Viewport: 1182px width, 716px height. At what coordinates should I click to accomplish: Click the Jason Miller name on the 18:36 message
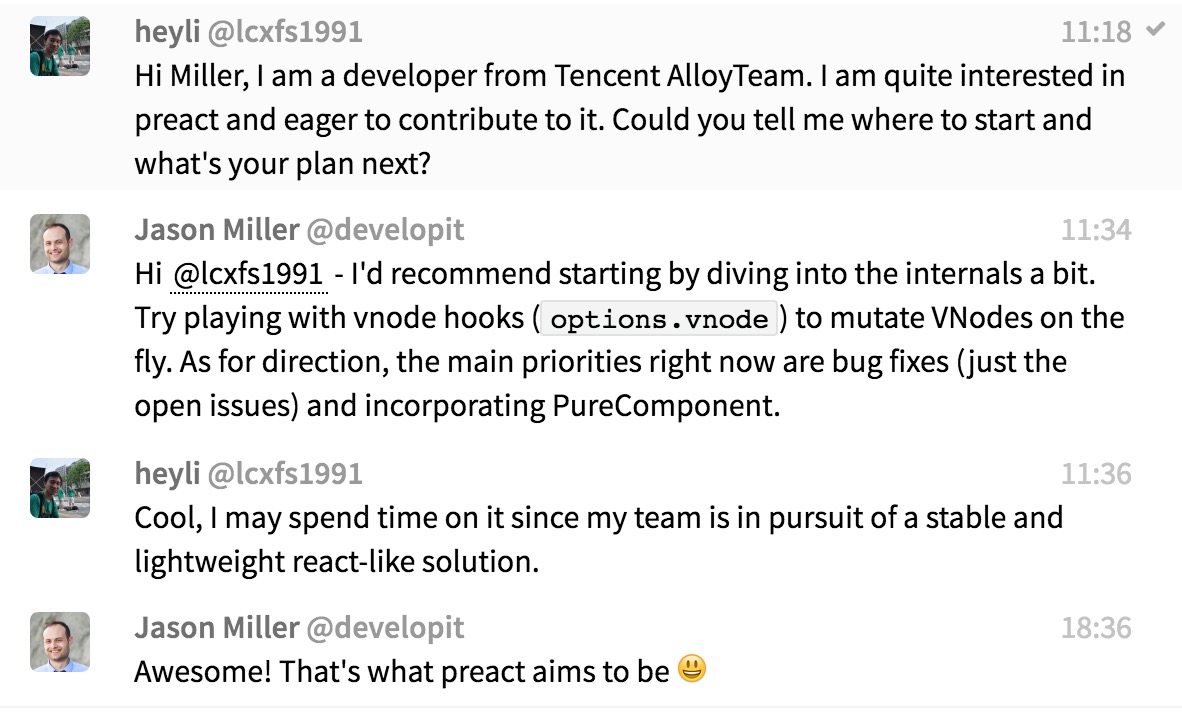(216, 628)
